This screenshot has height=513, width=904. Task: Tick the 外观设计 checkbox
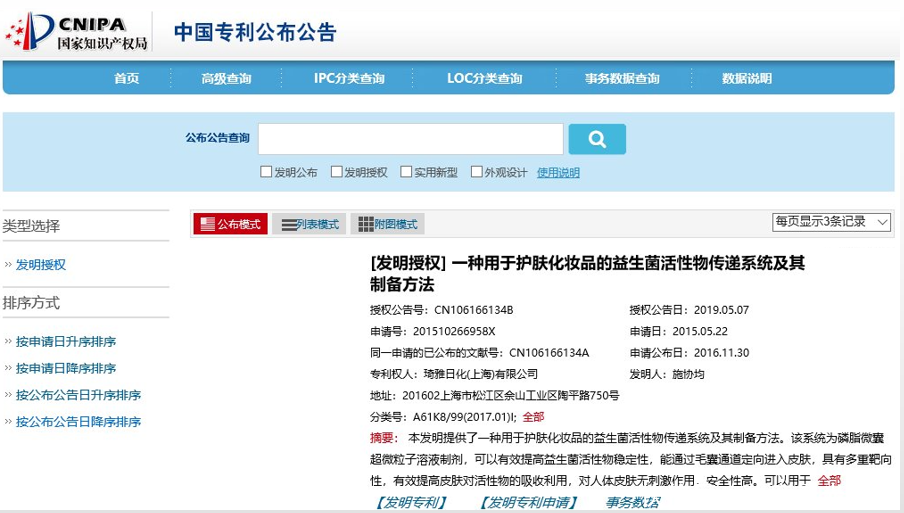point(476,172)
